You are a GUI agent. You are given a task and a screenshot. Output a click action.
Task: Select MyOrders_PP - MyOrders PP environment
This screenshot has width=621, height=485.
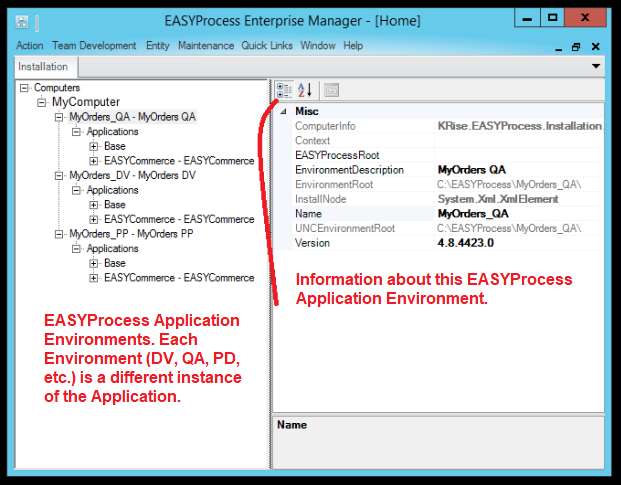tap(131, 234)
